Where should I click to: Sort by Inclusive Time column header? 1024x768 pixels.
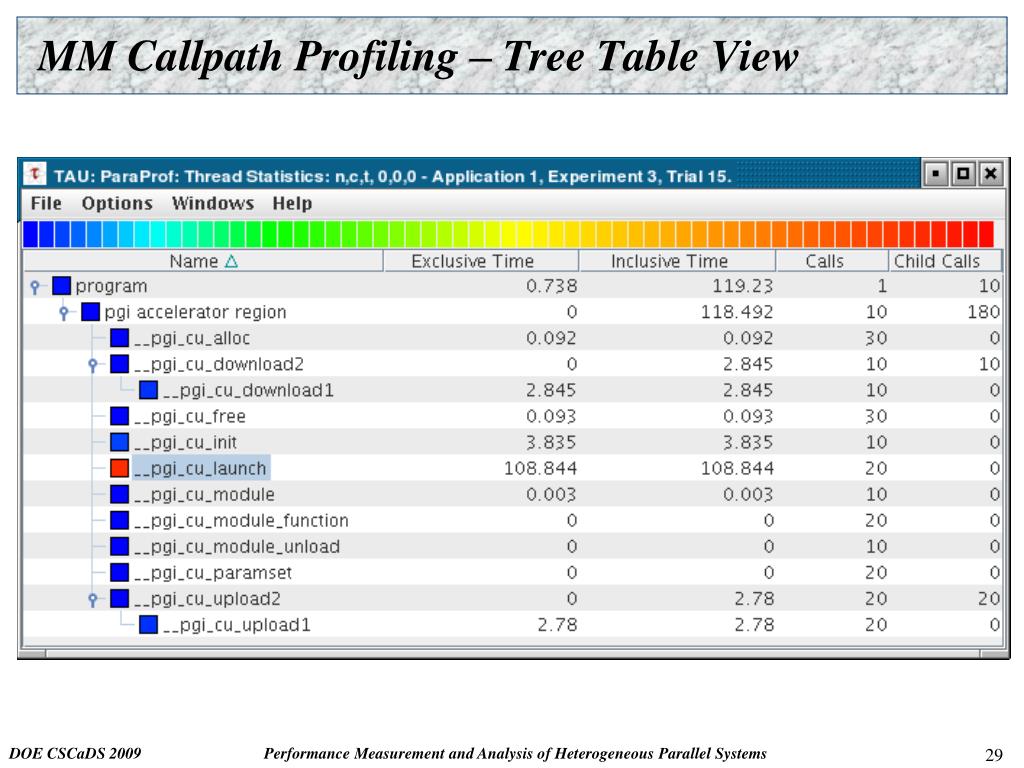[677, 261]
